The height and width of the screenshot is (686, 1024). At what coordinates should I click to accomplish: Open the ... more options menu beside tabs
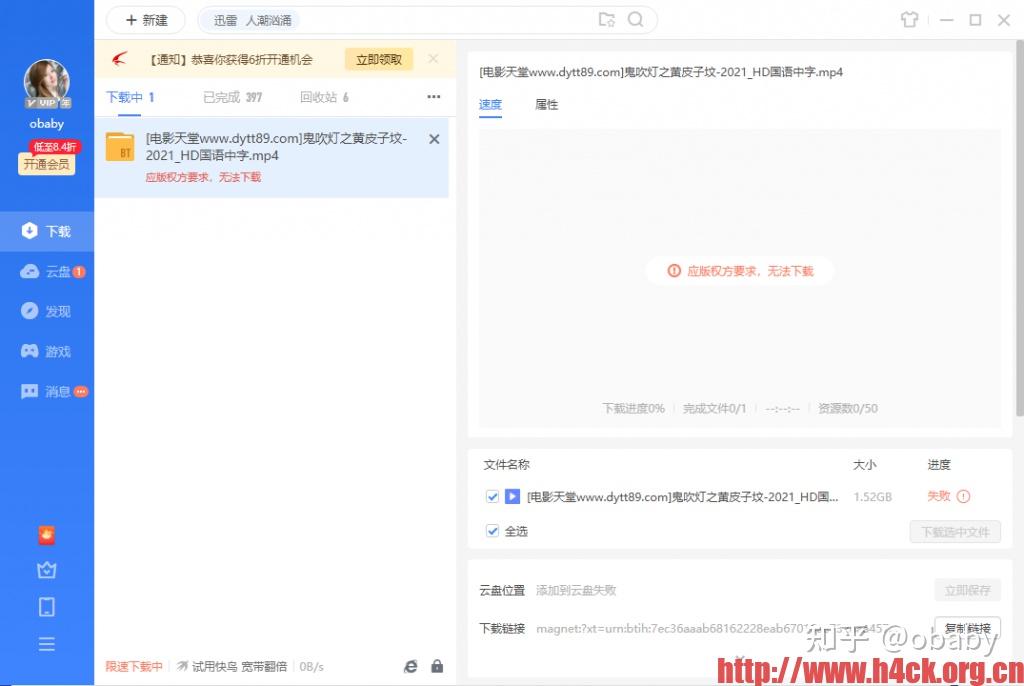[433, 96]
